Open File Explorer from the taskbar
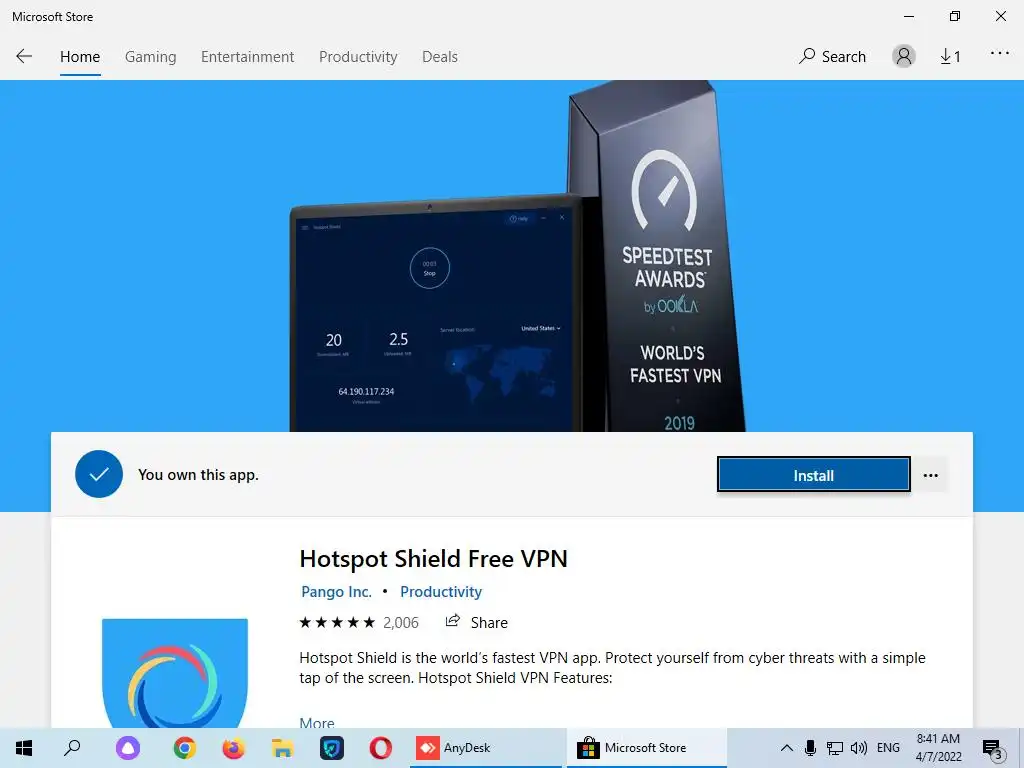 coord(282,748)
